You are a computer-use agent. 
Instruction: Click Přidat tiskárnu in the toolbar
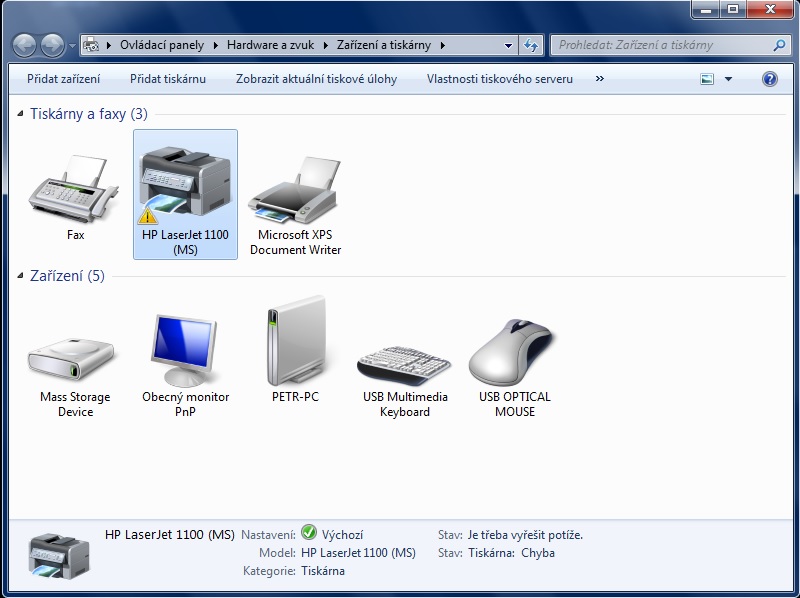(x=168, y=79)
